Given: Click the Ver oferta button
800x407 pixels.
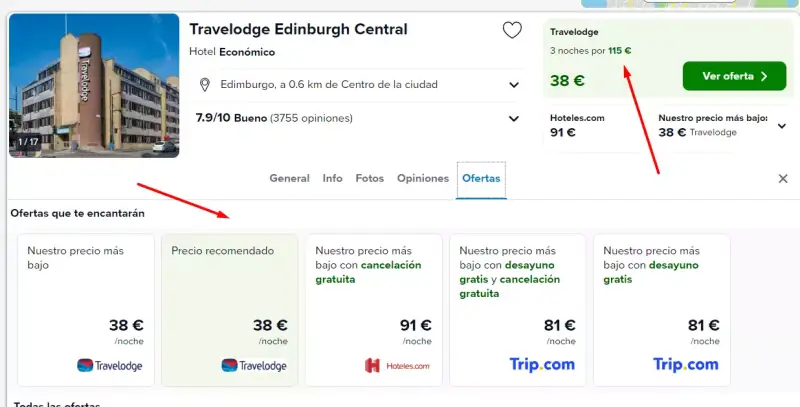Looking at the screenshot, I should pos(734,76).
